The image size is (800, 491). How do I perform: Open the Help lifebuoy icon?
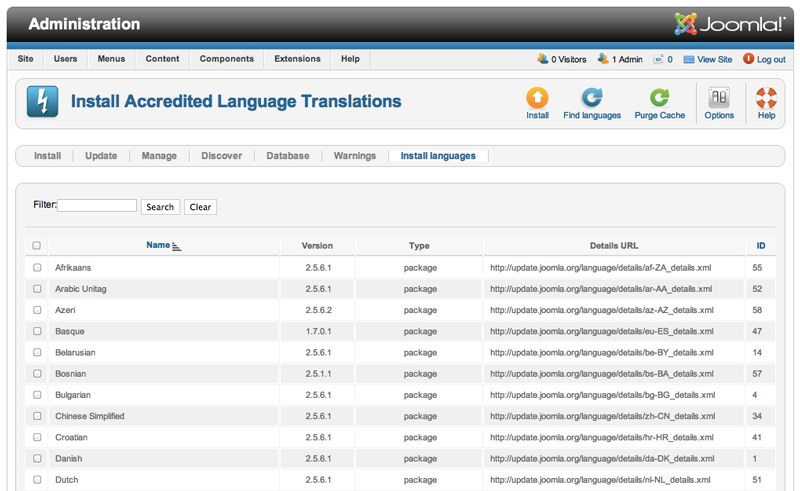pos(766,99)
